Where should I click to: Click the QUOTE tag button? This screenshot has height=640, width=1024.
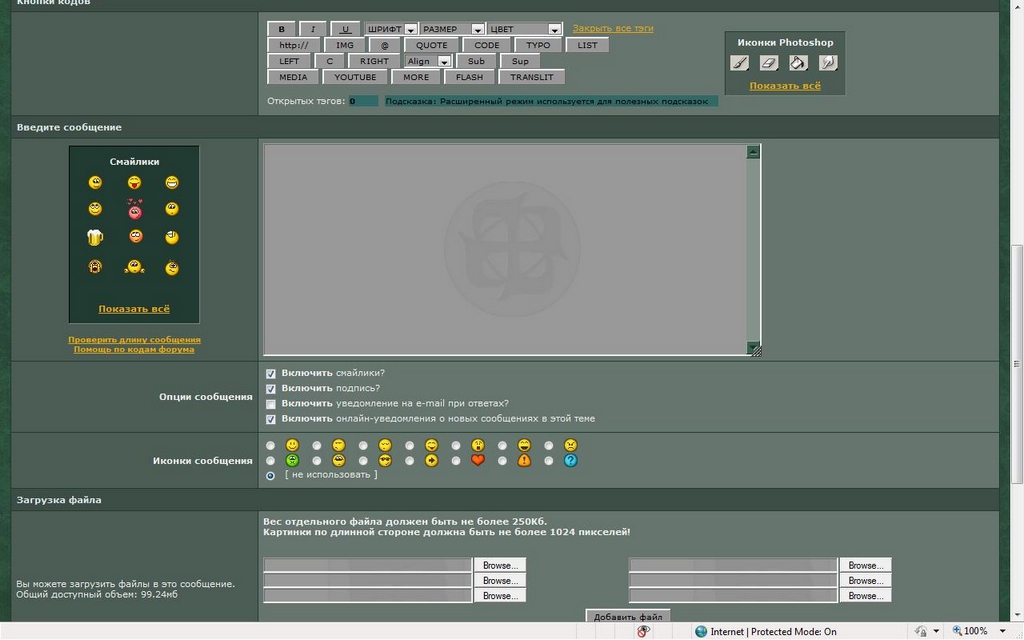tap(432, 45)
